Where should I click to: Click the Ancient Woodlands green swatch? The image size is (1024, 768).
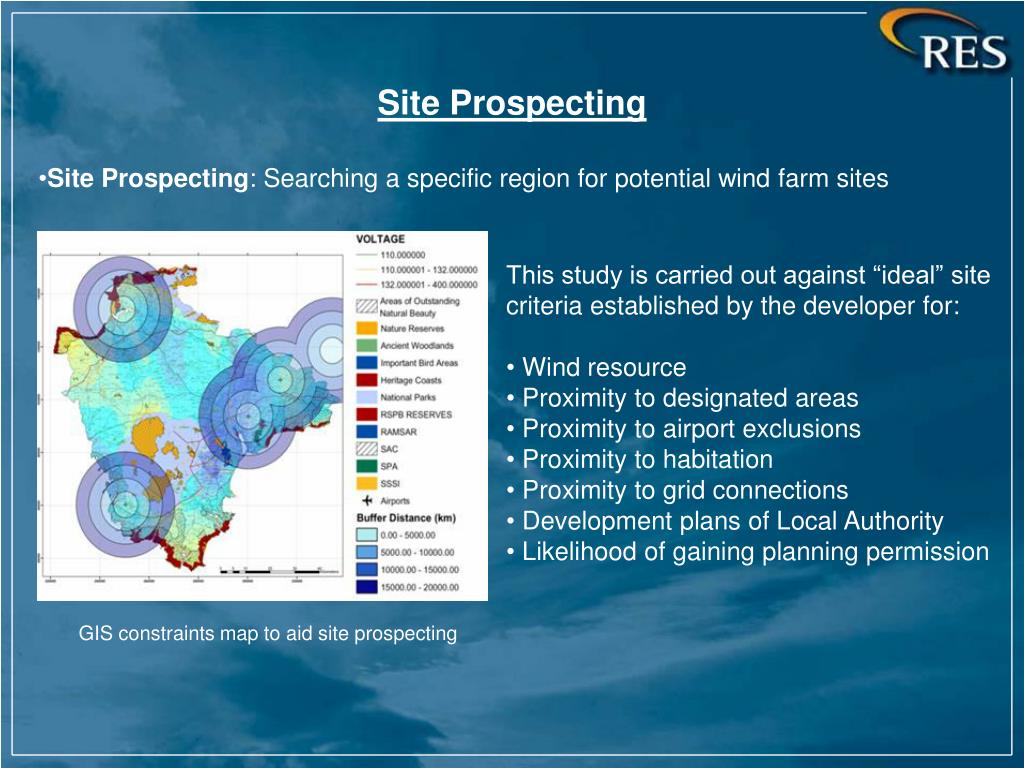367,345
